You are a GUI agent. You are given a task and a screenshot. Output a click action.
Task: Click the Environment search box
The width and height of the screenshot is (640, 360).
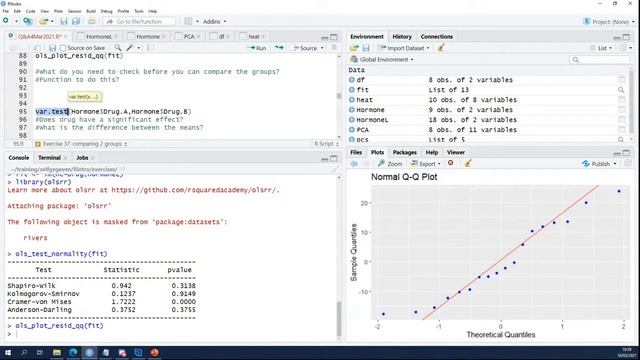pos(599,60)
